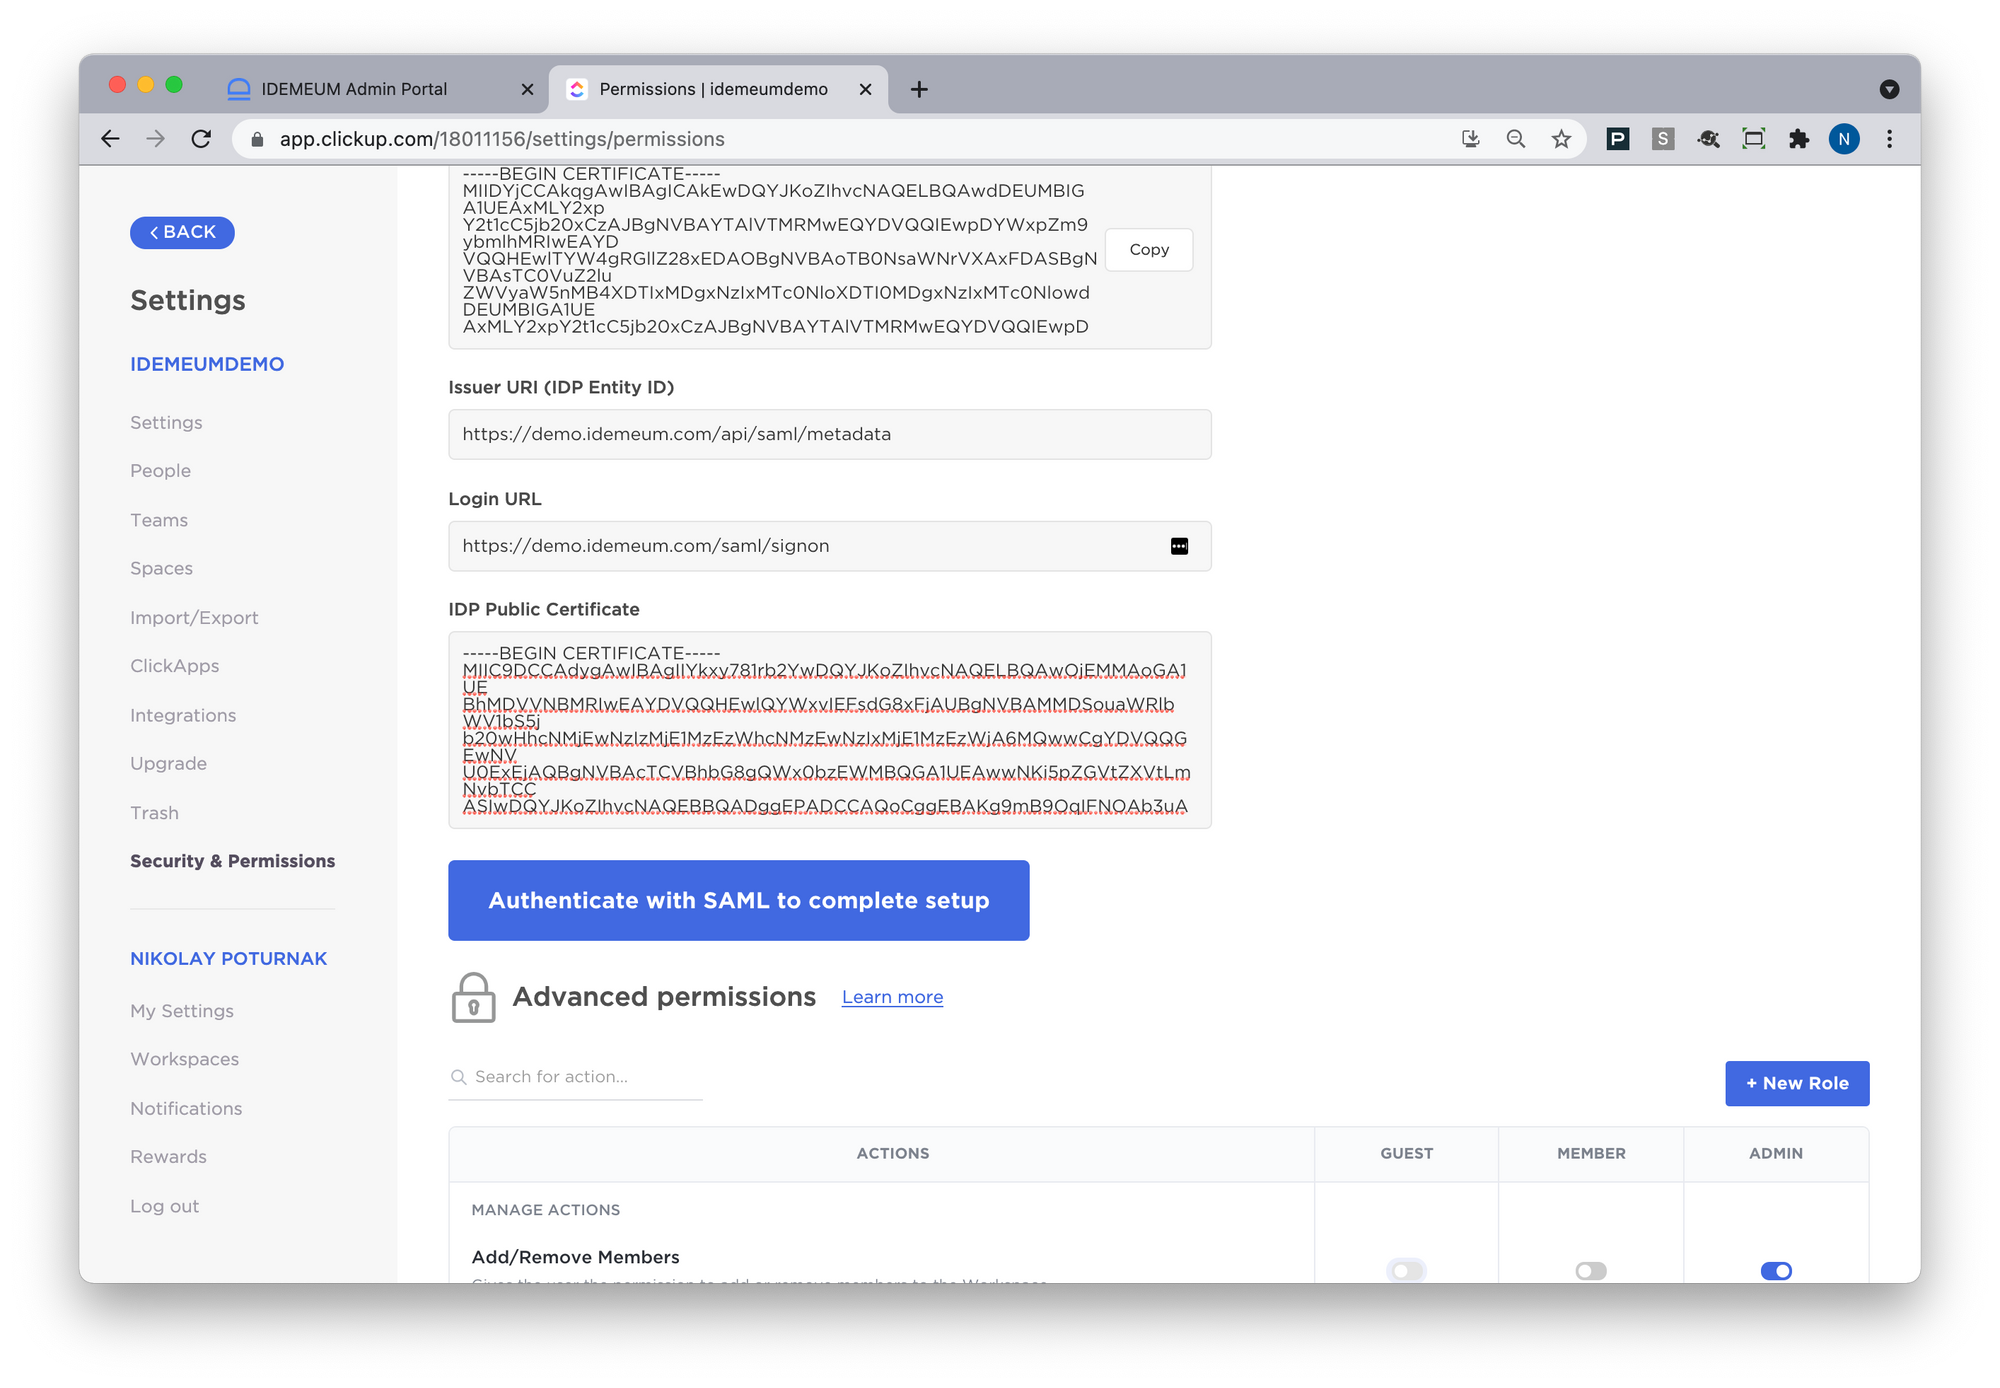Copy the SP certificate with Copy button
The image size is (2000, 1388).
1149,249
